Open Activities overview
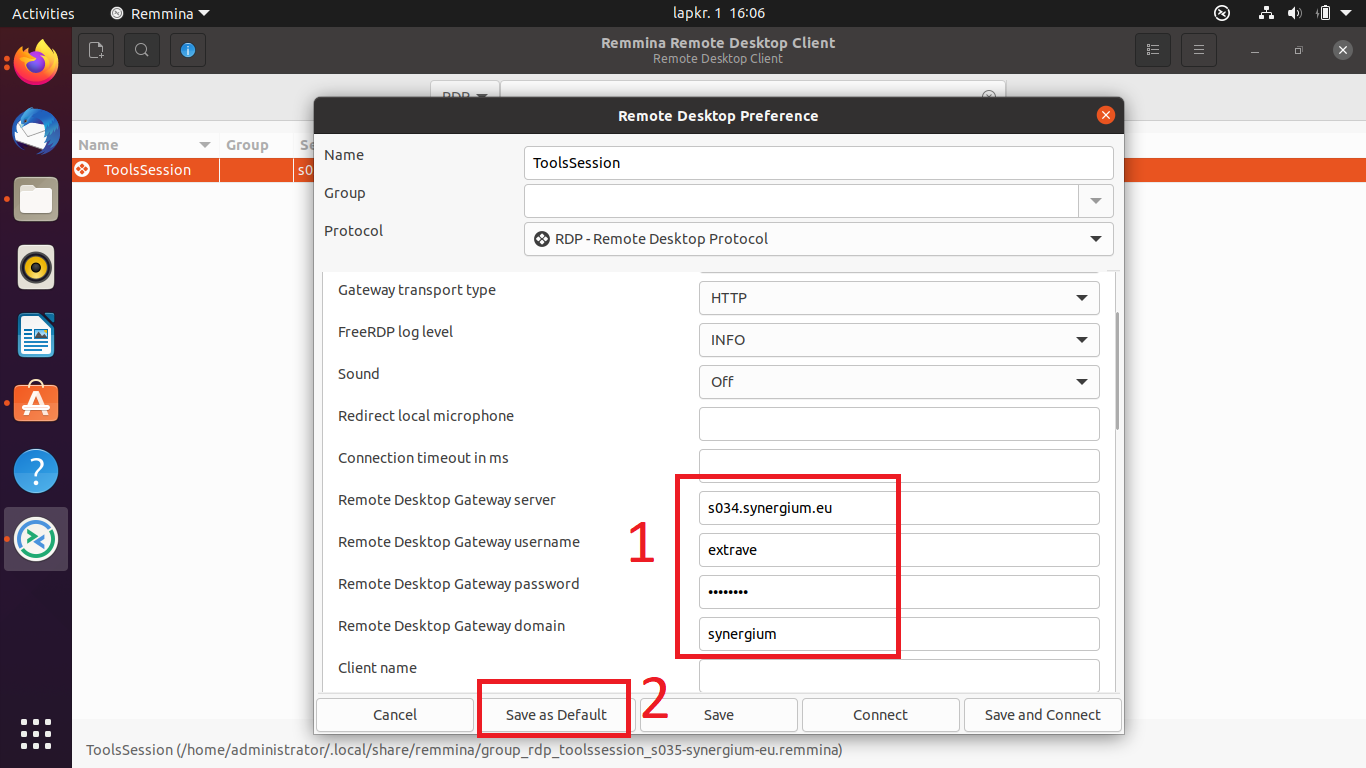Viewport: 1366px width, 768px height. click(x=43, y=13)
